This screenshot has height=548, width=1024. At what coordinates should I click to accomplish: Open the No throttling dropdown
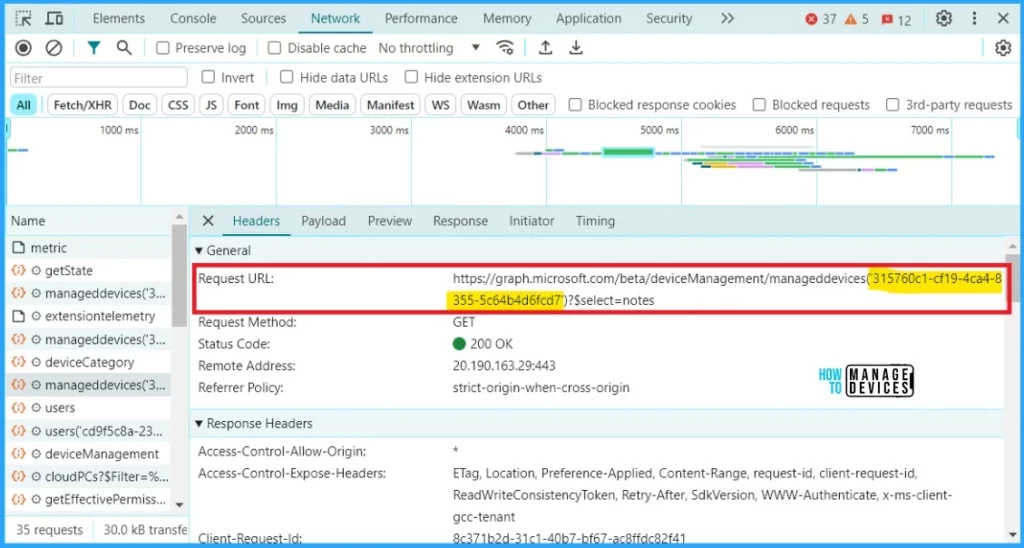point(429,48)
